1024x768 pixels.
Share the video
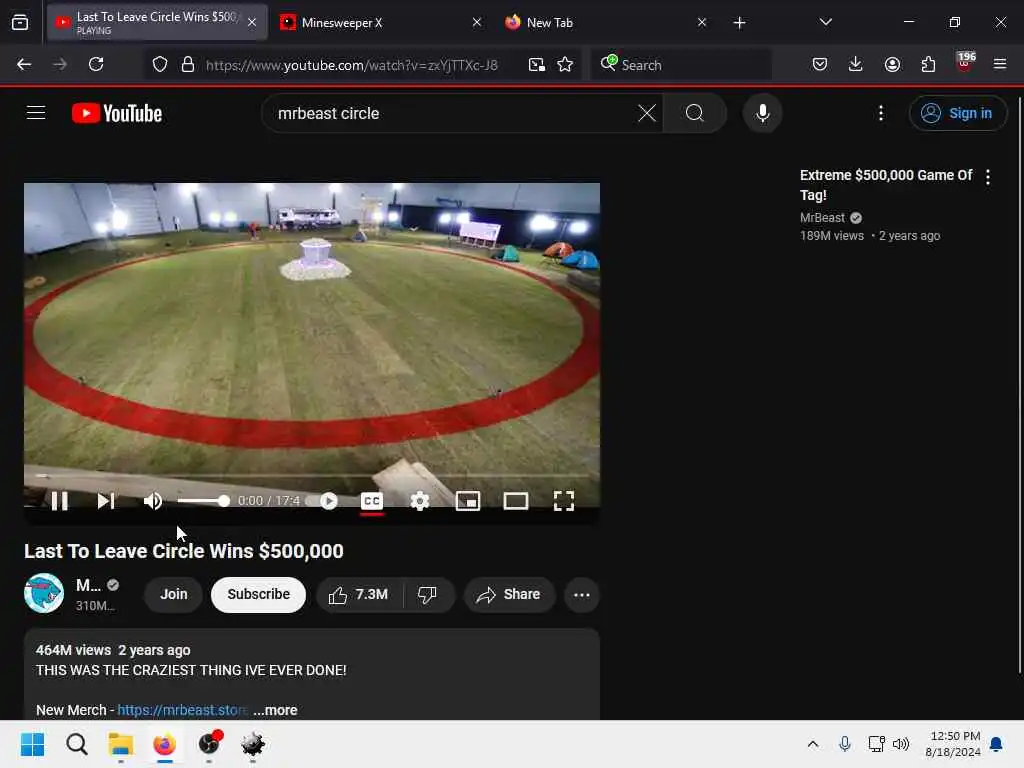point(509,594)
